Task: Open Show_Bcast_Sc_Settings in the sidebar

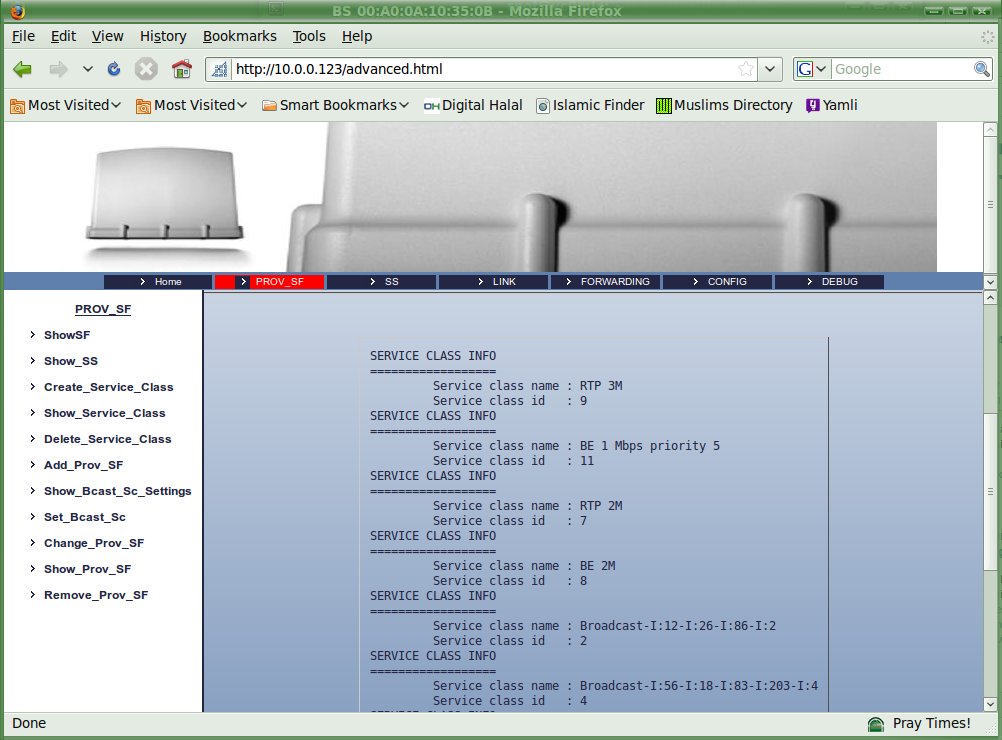Action: 118,491
